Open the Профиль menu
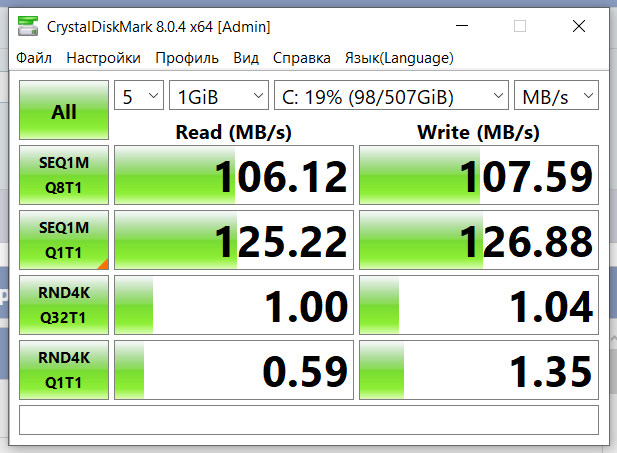 tap(187, 58)
